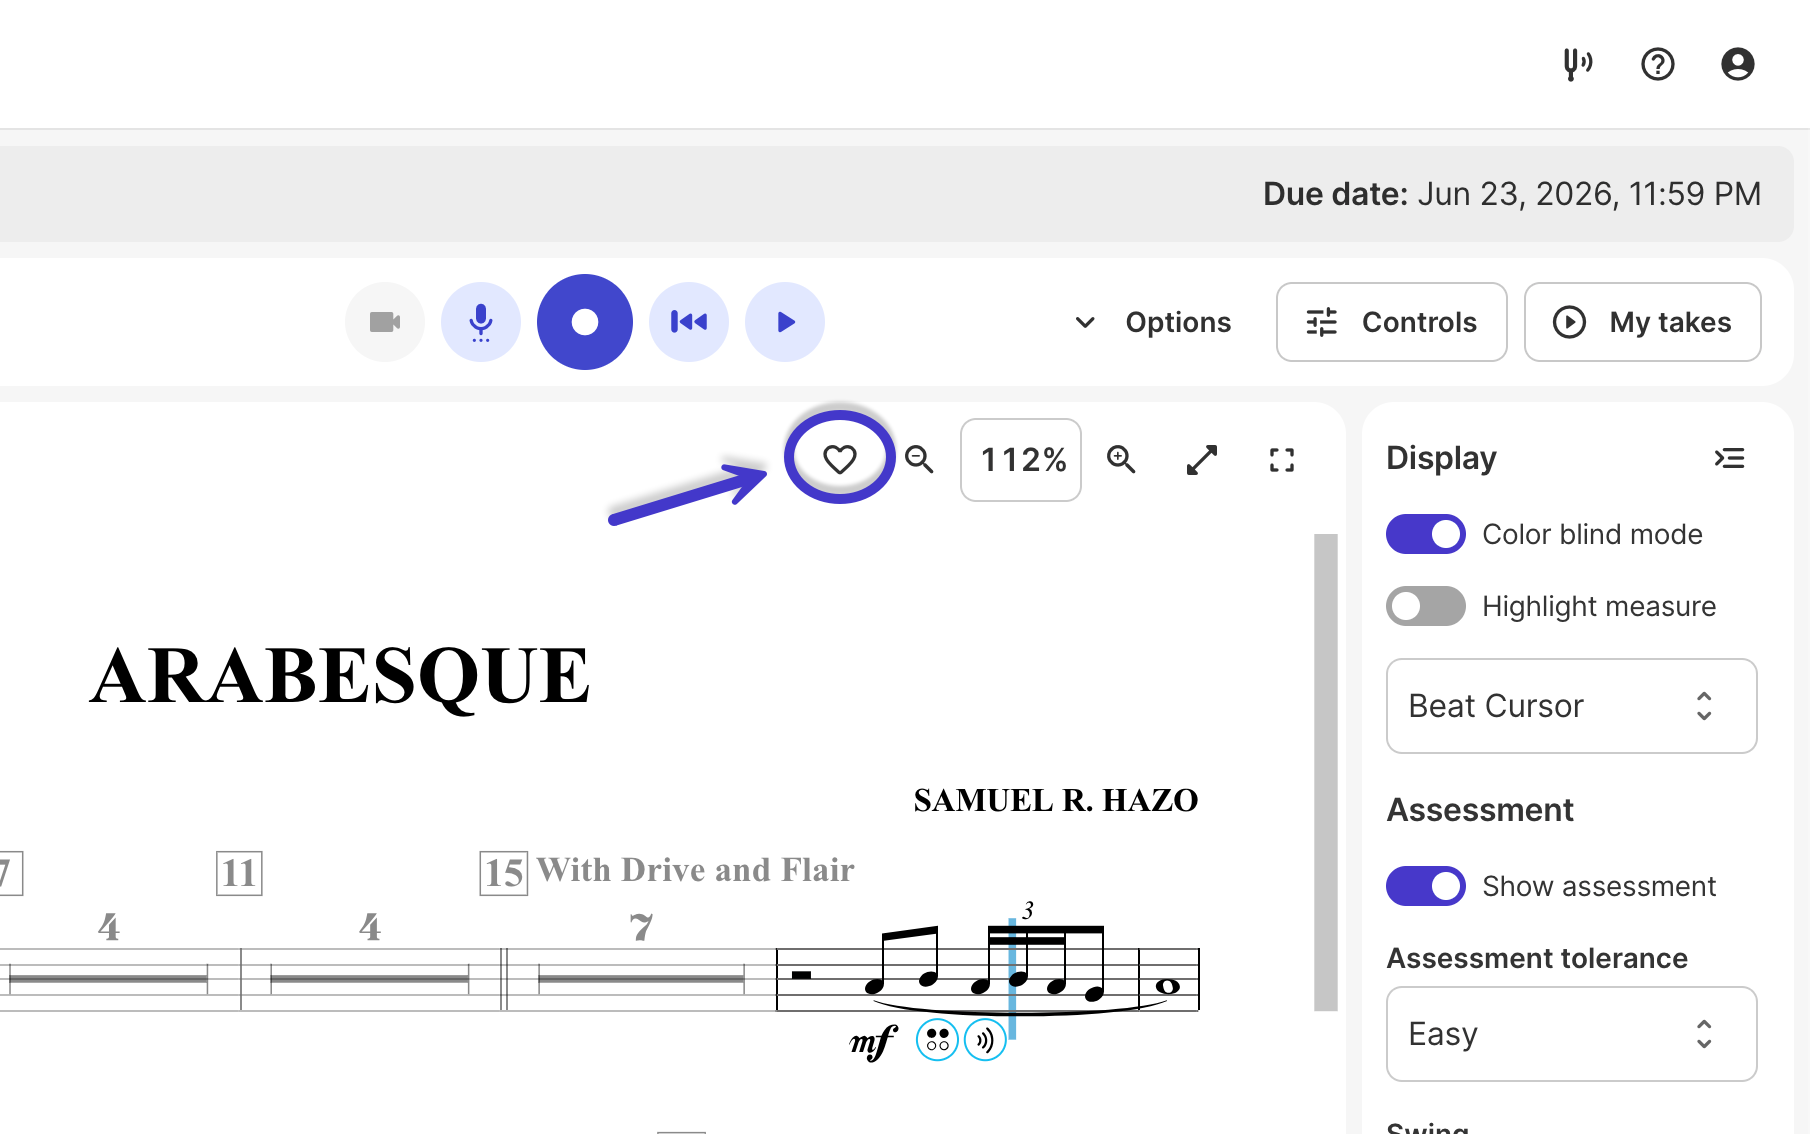Favorite the piece with the heart icon
The image size is (1810, 1134).
pyautogui.click(x=840, y=459)
